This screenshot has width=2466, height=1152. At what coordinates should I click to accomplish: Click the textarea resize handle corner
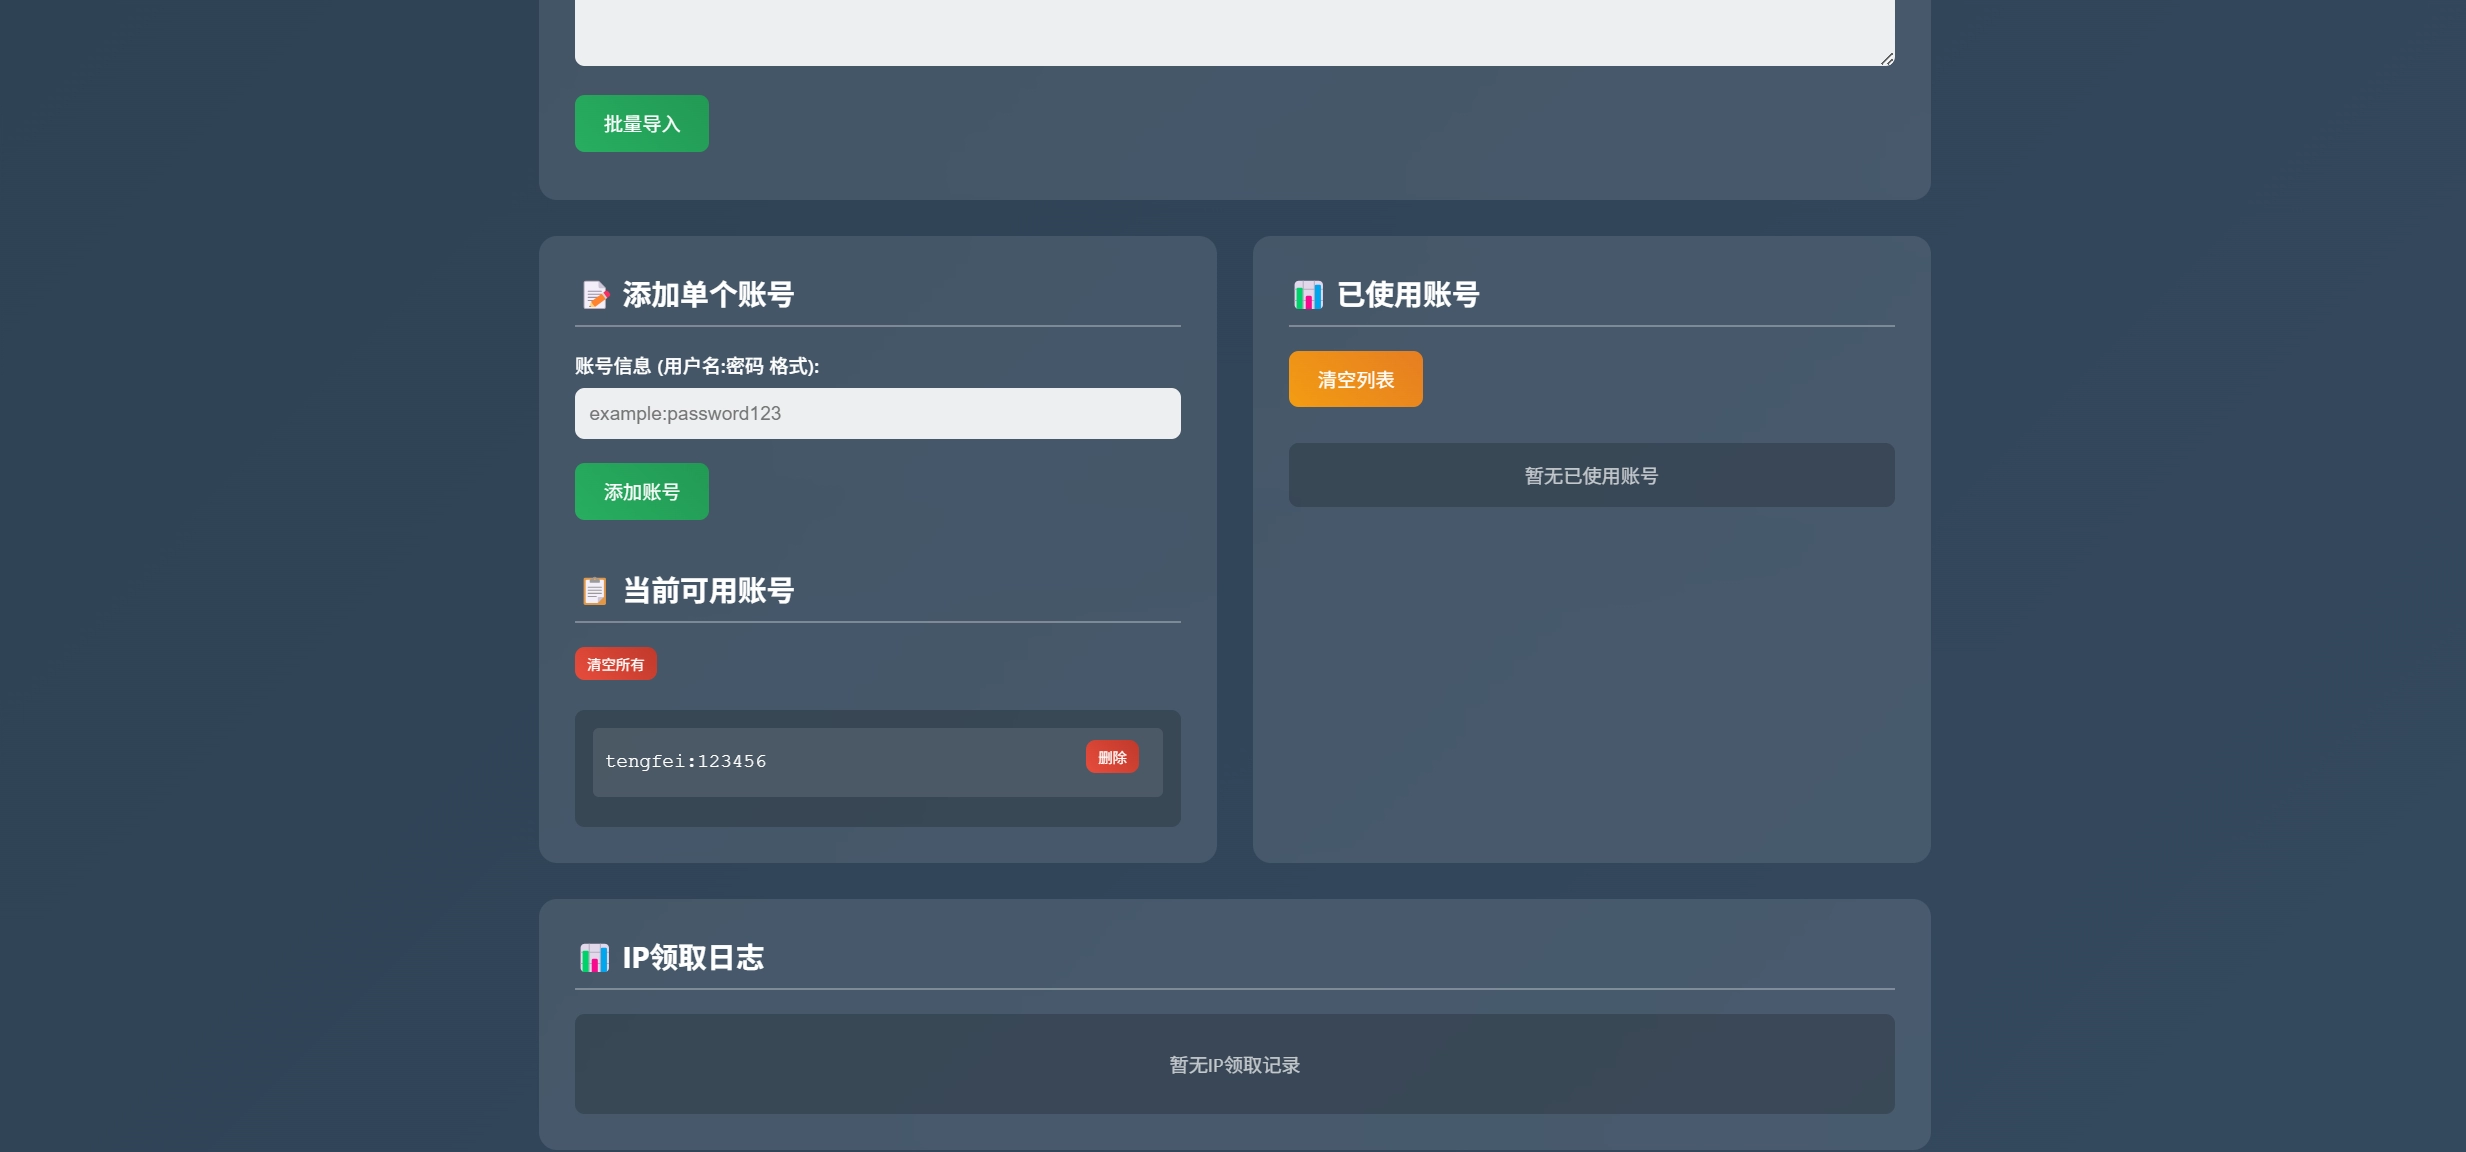[x=1886, y=59]
